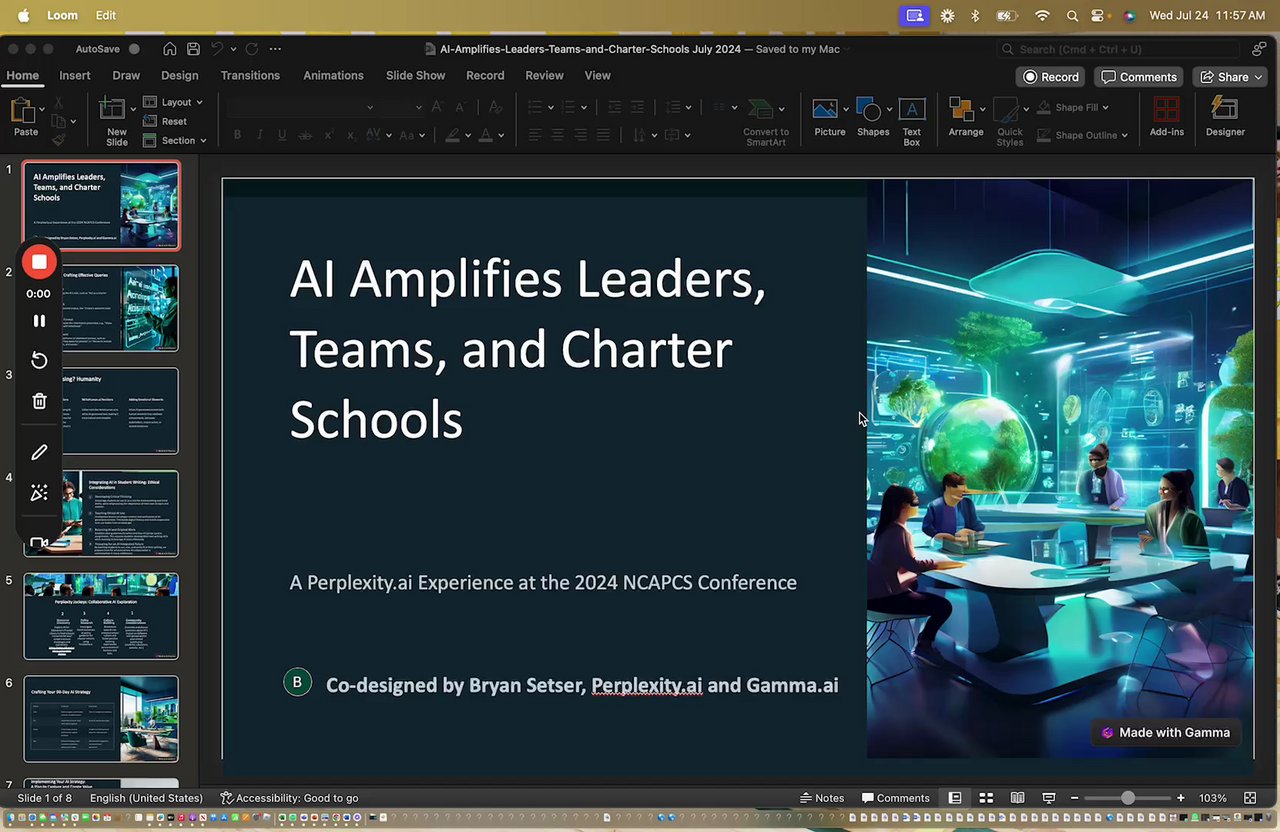Open the Apple menu
The height and width of the screenshot is (832, 1280).
pyautogui.click(x=23, y=15)
